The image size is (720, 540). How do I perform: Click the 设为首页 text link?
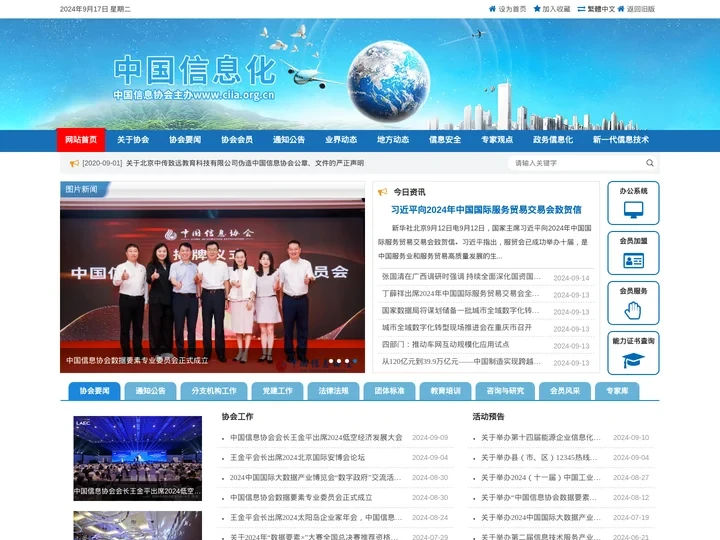click(512, 9)
